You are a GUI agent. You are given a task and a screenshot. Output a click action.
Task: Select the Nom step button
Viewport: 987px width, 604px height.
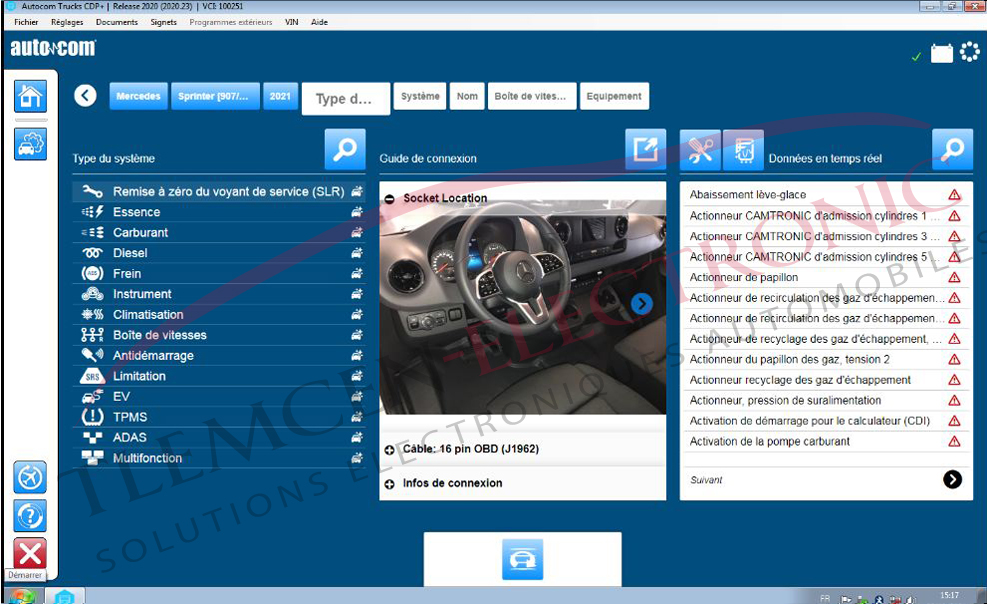[467, 96]
